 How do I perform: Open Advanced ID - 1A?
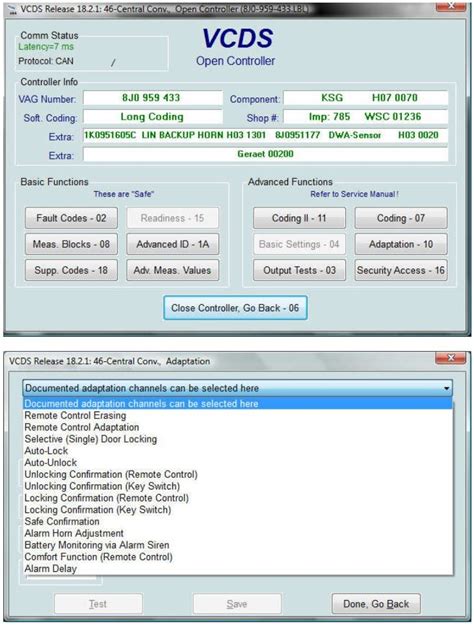173,244
